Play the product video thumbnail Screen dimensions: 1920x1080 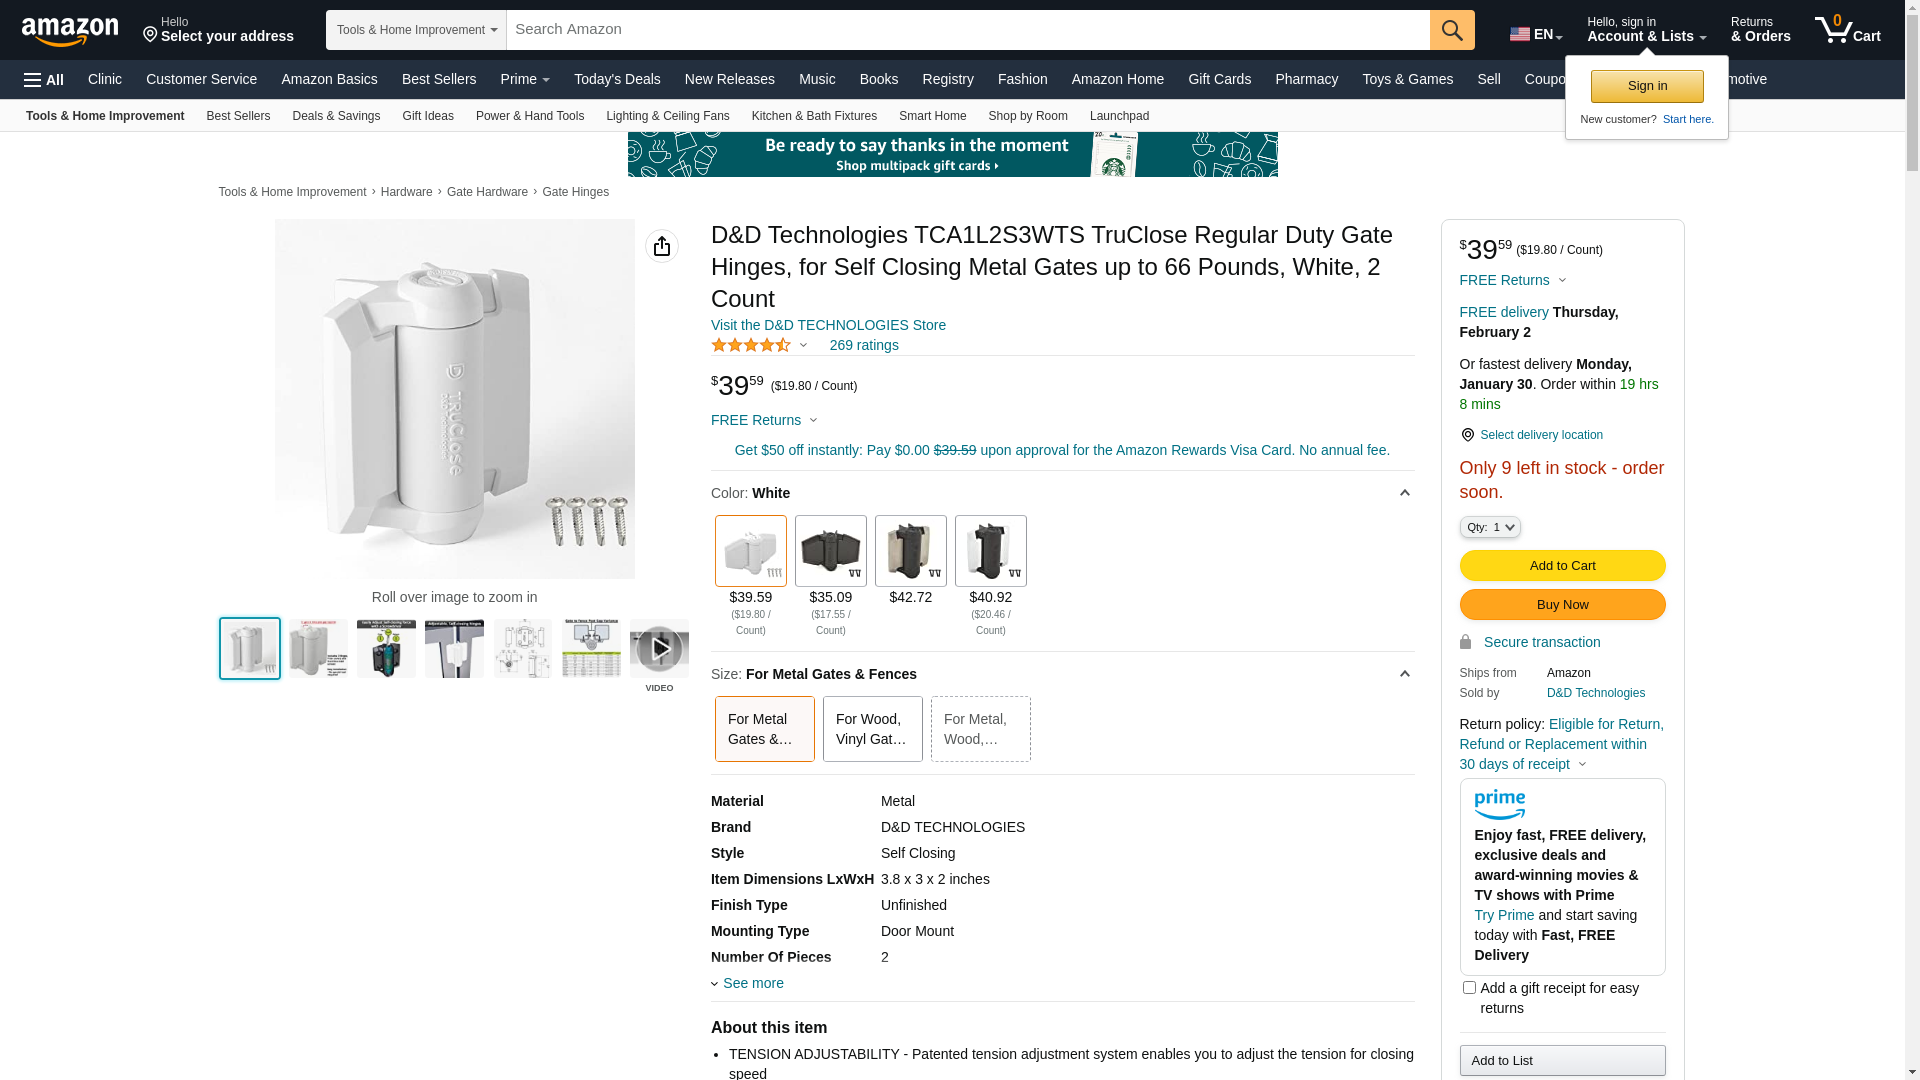point(659,649)
